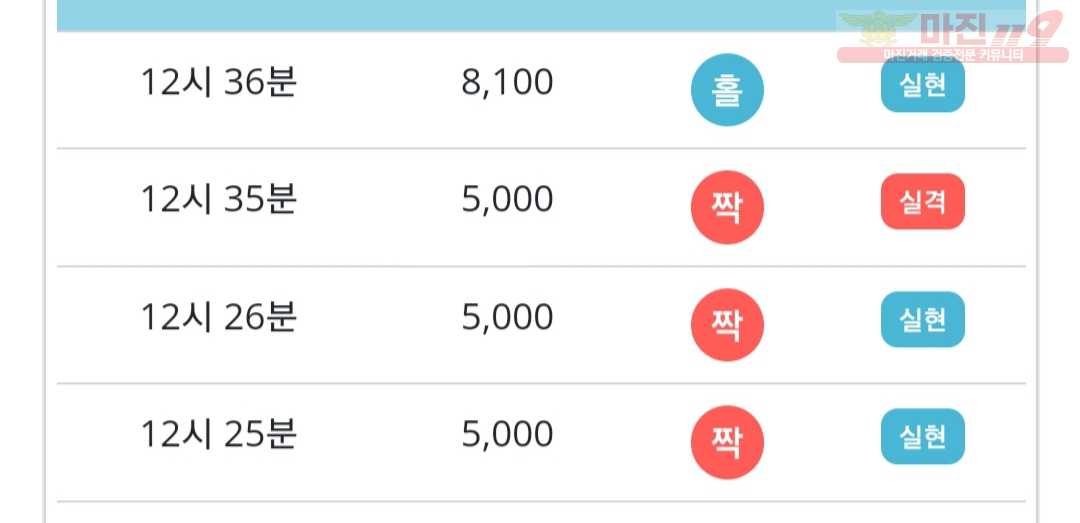Select the 12시 25분 time entry
The image size is (1080, 523).
point(218,434)
